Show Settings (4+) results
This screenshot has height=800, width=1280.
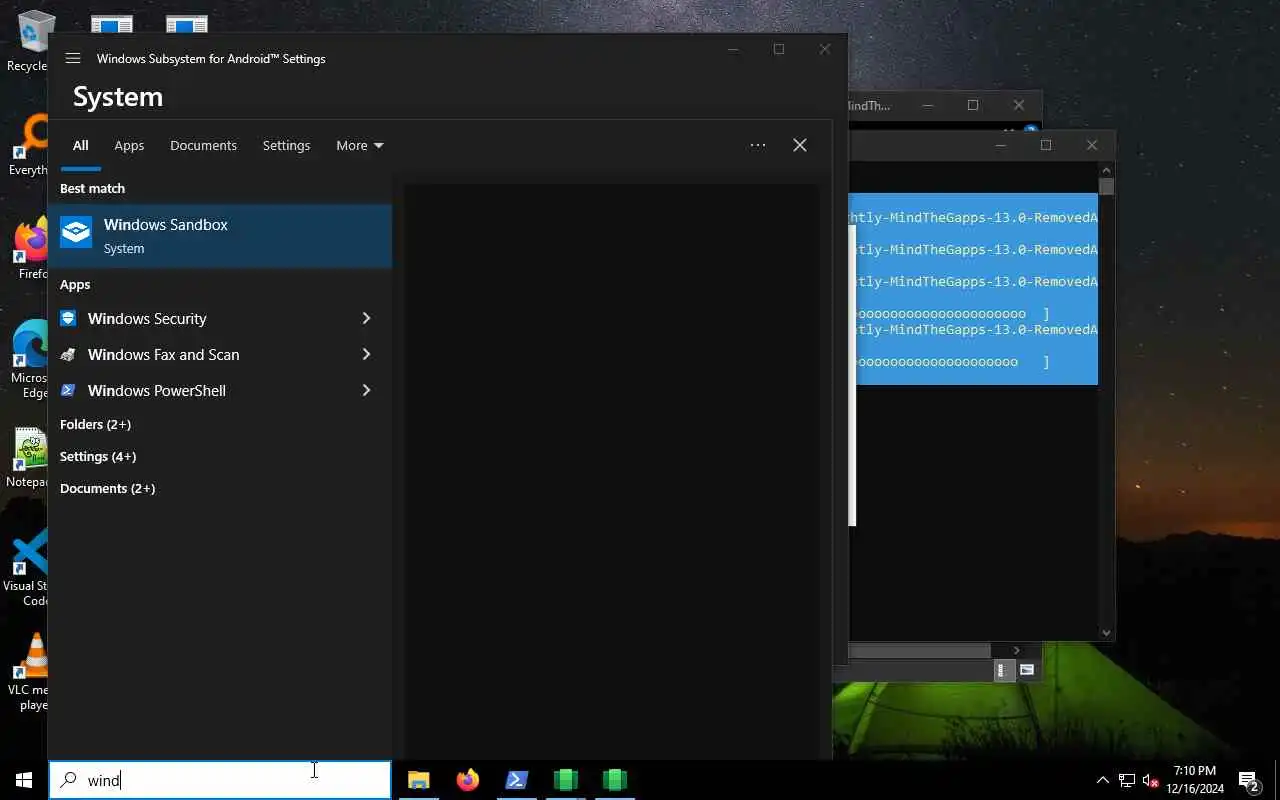click(x=98, y=456)
